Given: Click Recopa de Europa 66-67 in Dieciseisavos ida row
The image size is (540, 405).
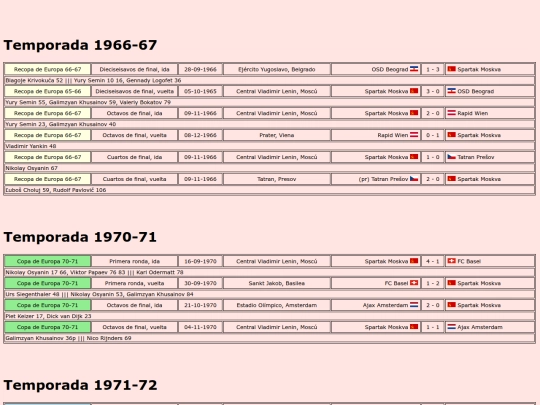Looking at the screenshot, I should 48,69.
